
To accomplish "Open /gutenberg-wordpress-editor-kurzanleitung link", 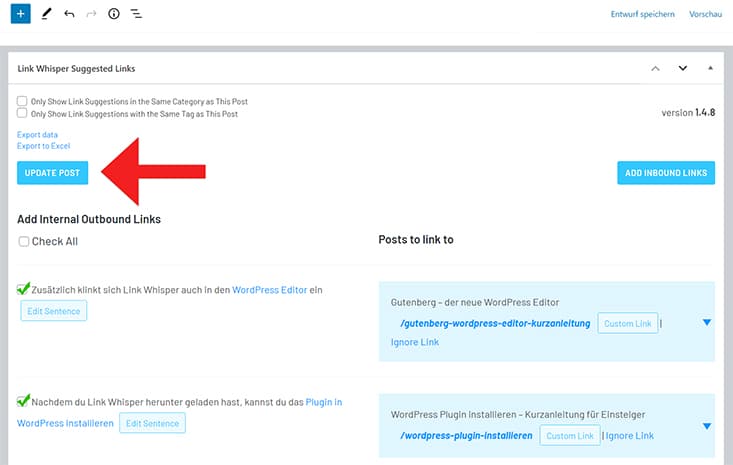I will coord(495,323).
